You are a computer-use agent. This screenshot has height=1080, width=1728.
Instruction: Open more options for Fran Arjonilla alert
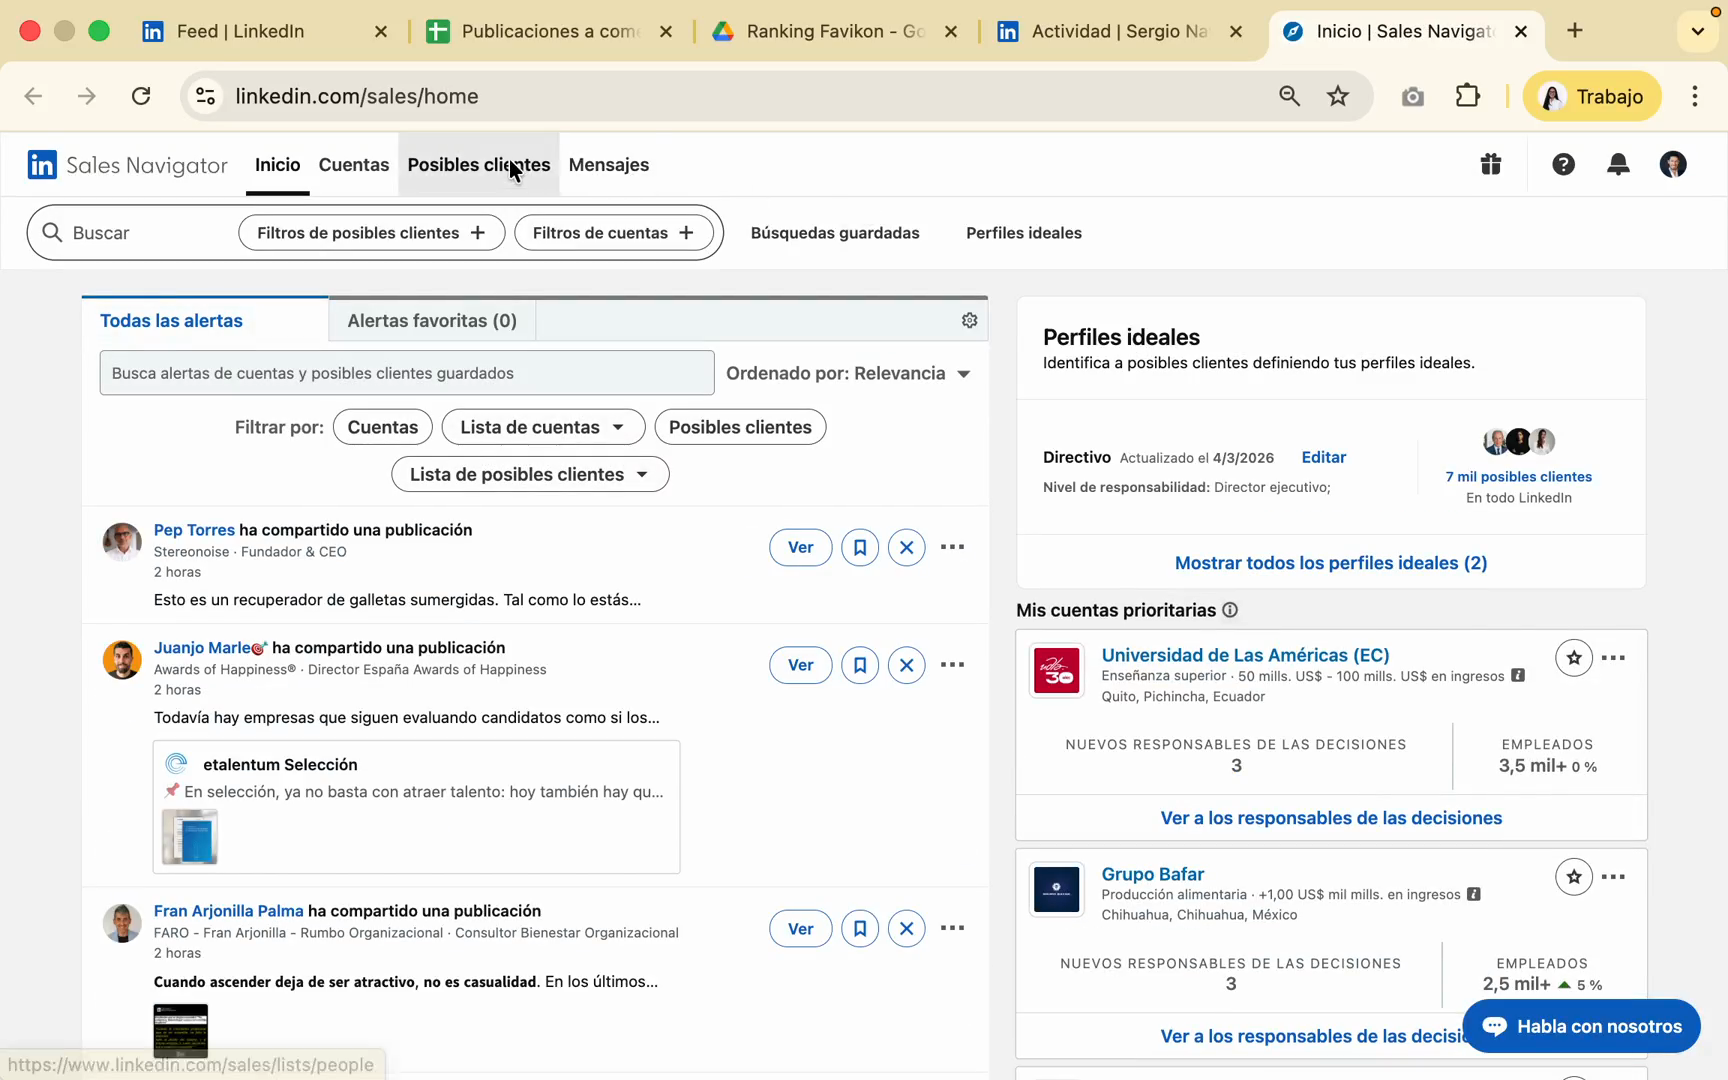[953, 928]
